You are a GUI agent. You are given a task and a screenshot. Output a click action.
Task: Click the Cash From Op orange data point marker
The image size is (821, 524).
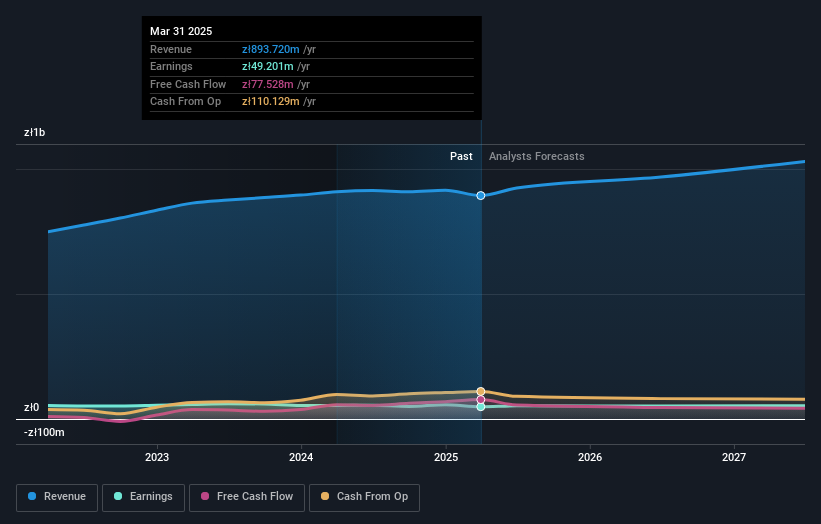tap(481, 392)
